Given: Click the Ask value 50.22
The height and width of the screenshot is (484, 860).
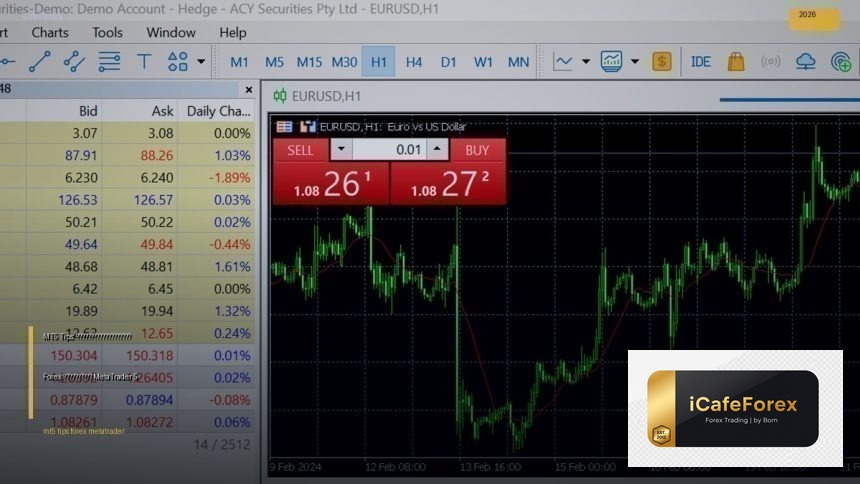Looking at the screenshot, I should pyautogui.click(x=156, y=222).
